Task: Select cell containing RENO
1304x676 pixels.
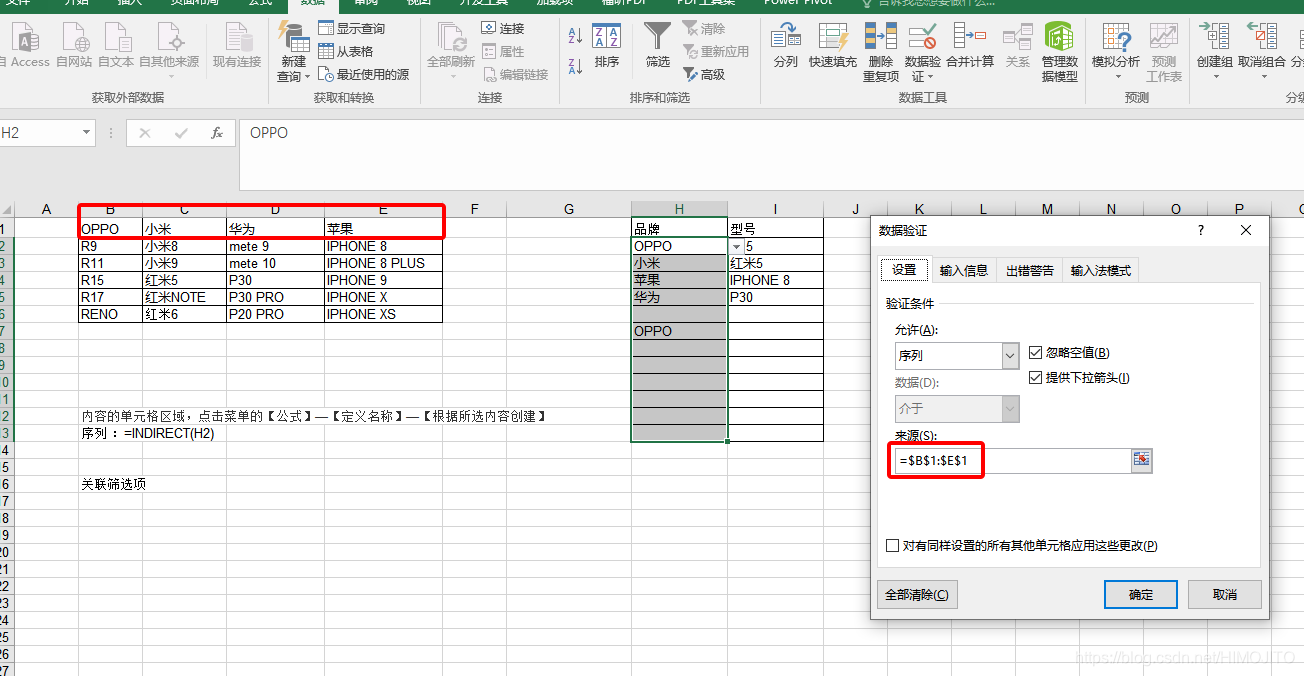Action: tap(111, 314)
